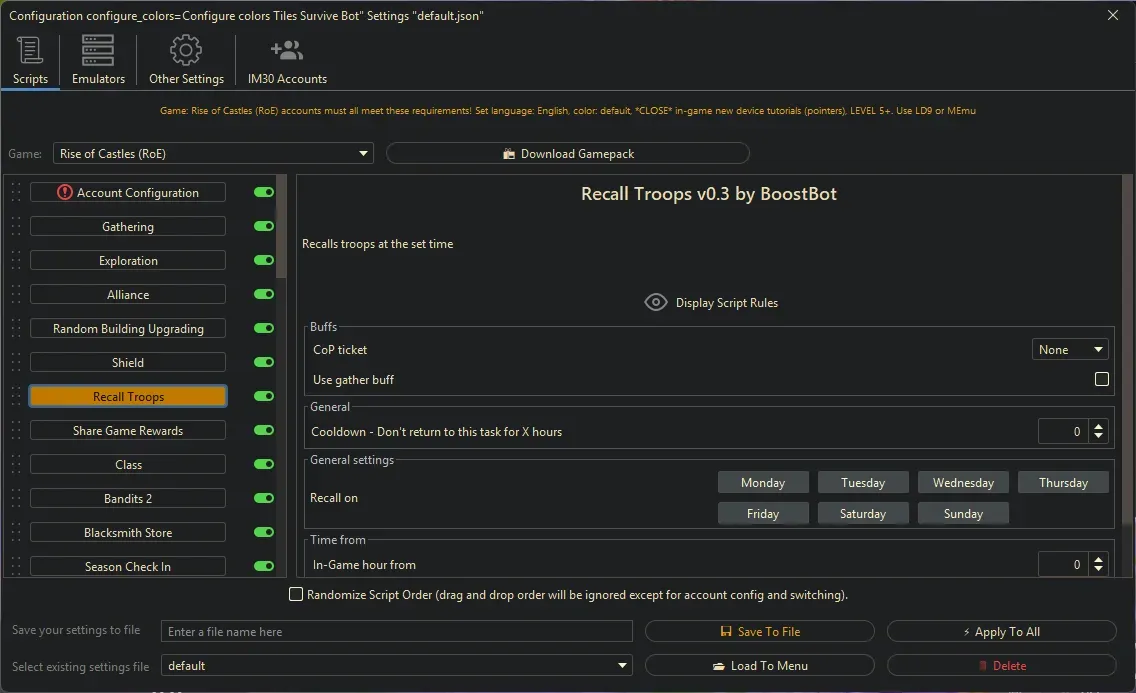
Task: Click the Shield row drag handle
Action: click(x=15, y=363)
